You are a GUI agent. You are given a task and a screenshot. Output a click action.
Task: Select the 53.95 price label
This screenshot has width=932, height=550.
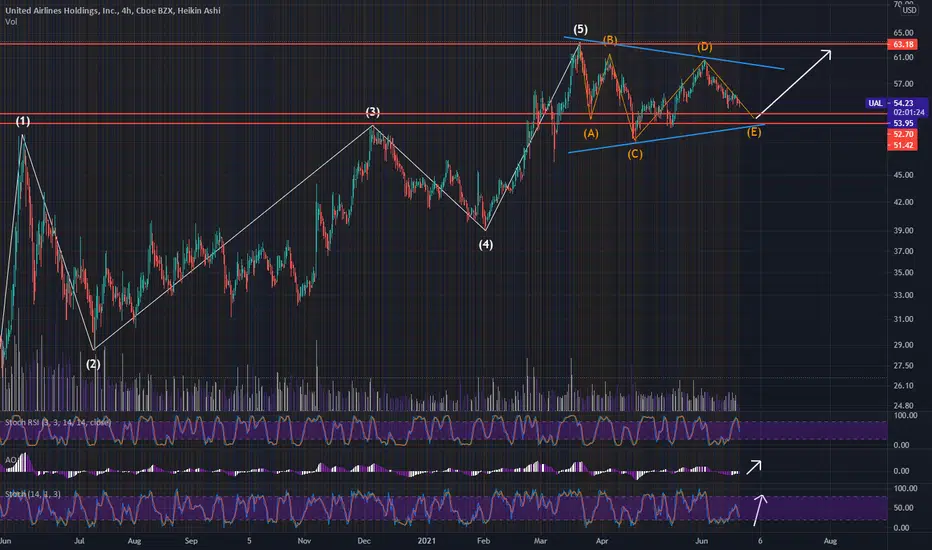pos(902,123)
